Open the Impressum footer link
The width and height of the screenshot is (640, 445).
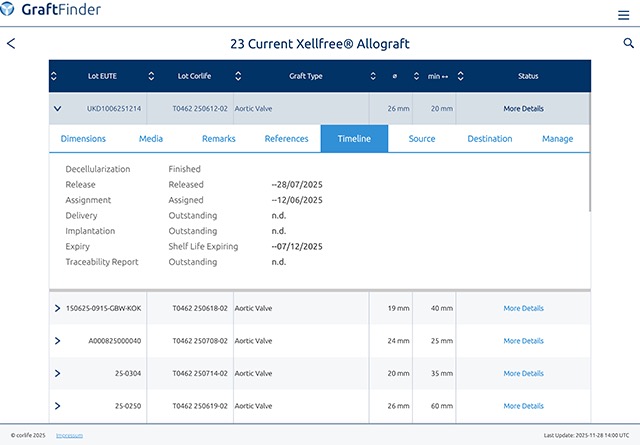click(69, 436)
